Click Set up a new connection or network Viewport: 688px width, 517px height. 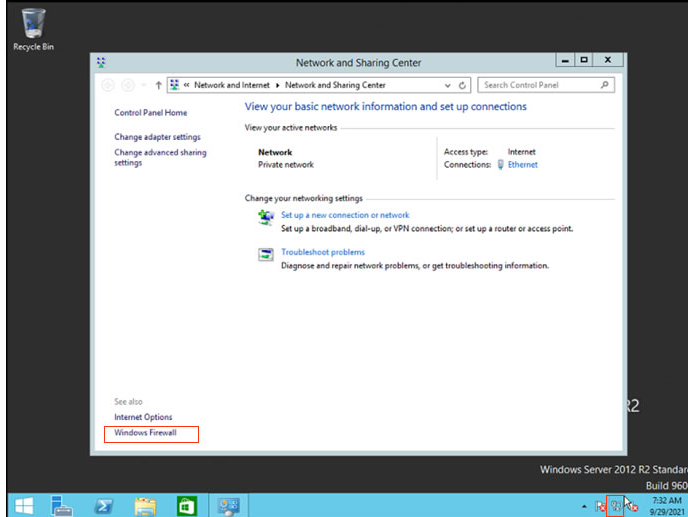[x=345, y=215]
